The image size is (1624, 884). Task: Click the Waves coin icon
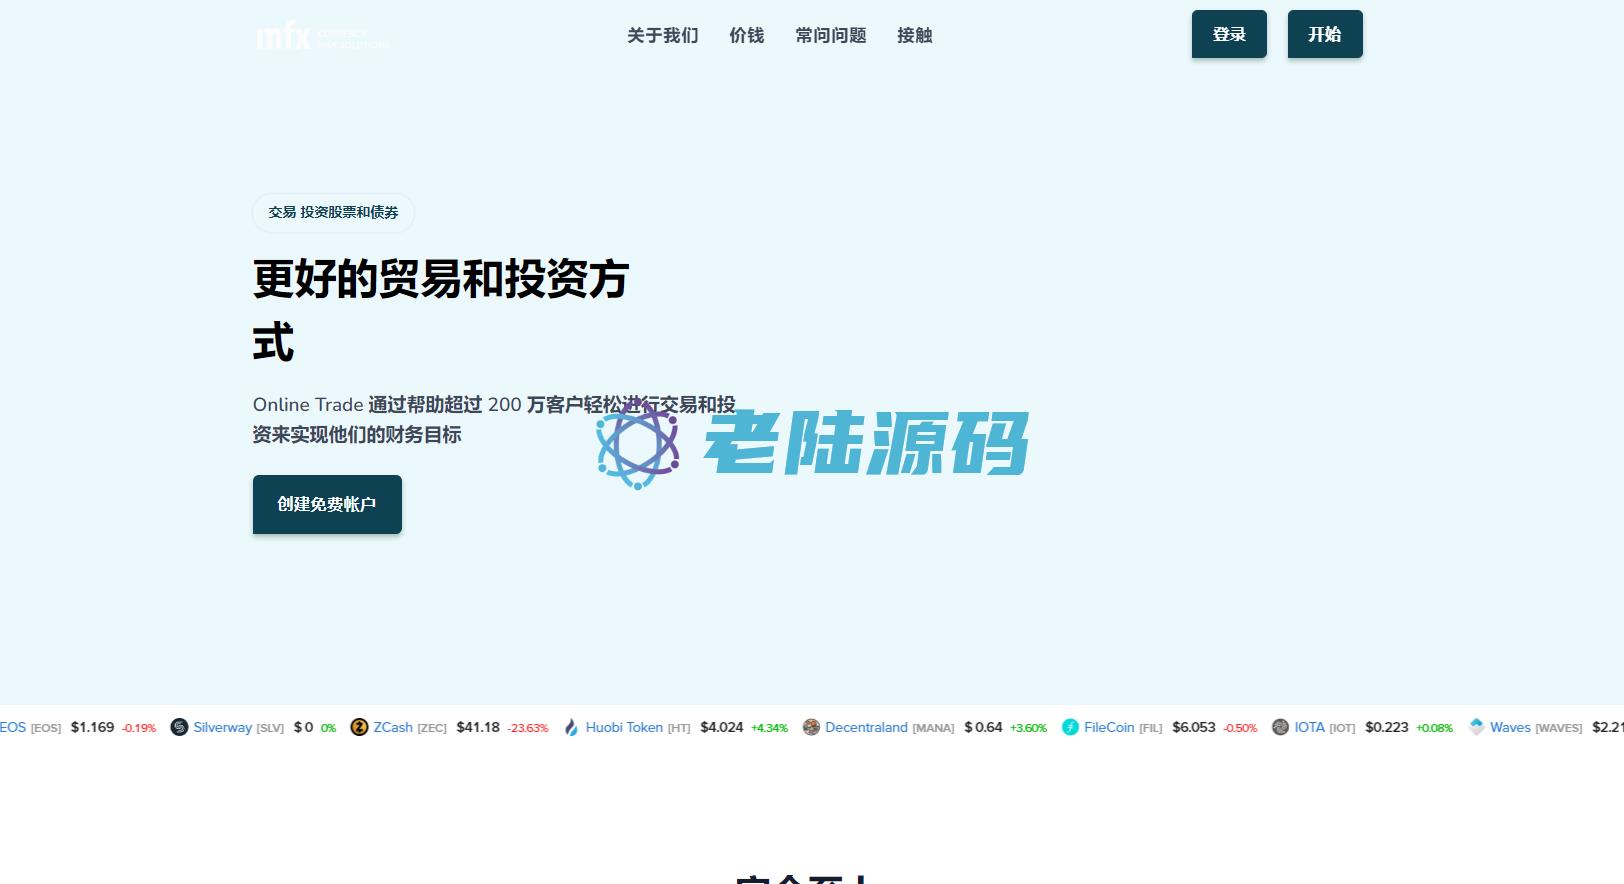(x=1476, y=727)
